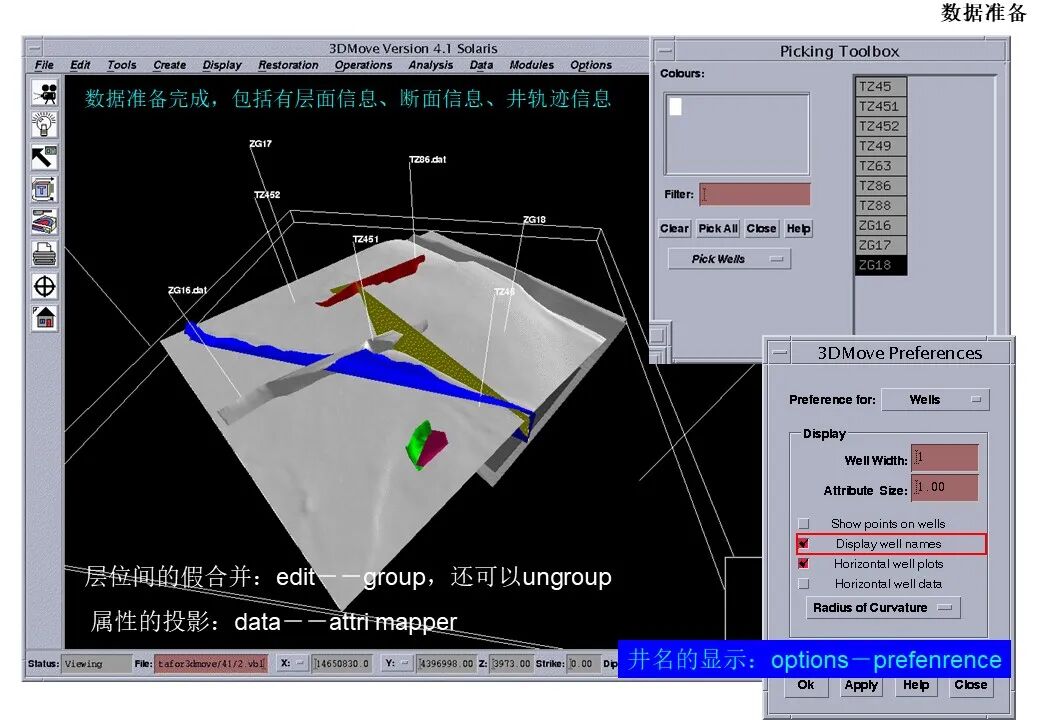The height and width of the screenshot is (720, 1040).
Task: Open the layered surface section tool
Action: (x=44, y=222)
